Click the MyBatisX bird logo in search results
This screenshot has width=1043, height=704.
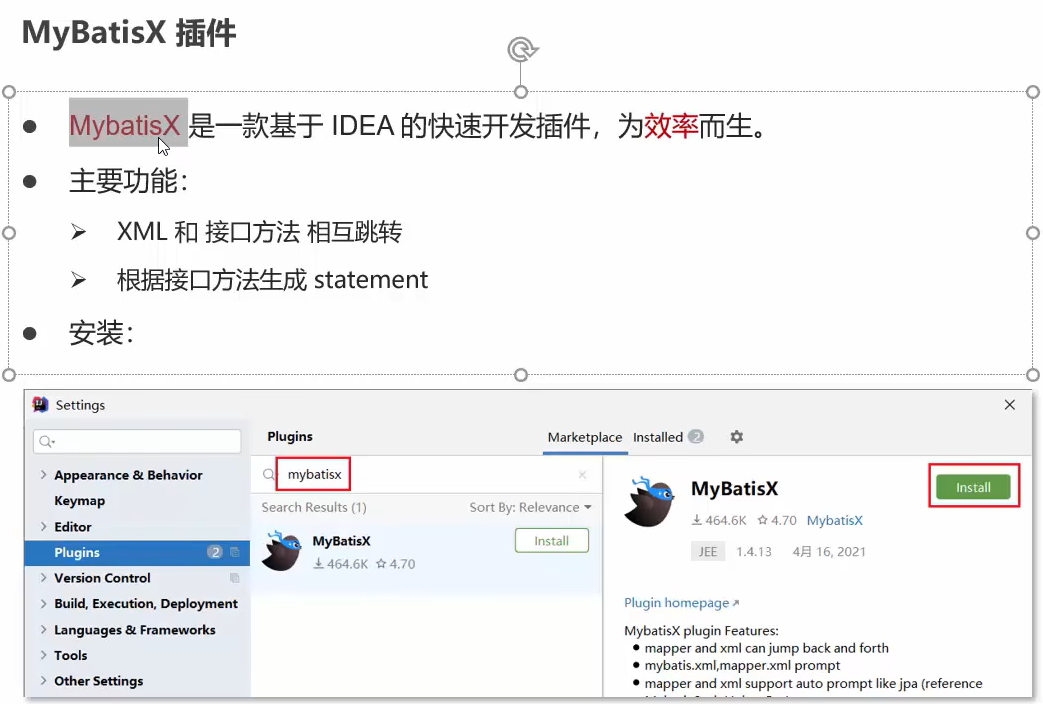pyautogui.click(x=282, y=551)
